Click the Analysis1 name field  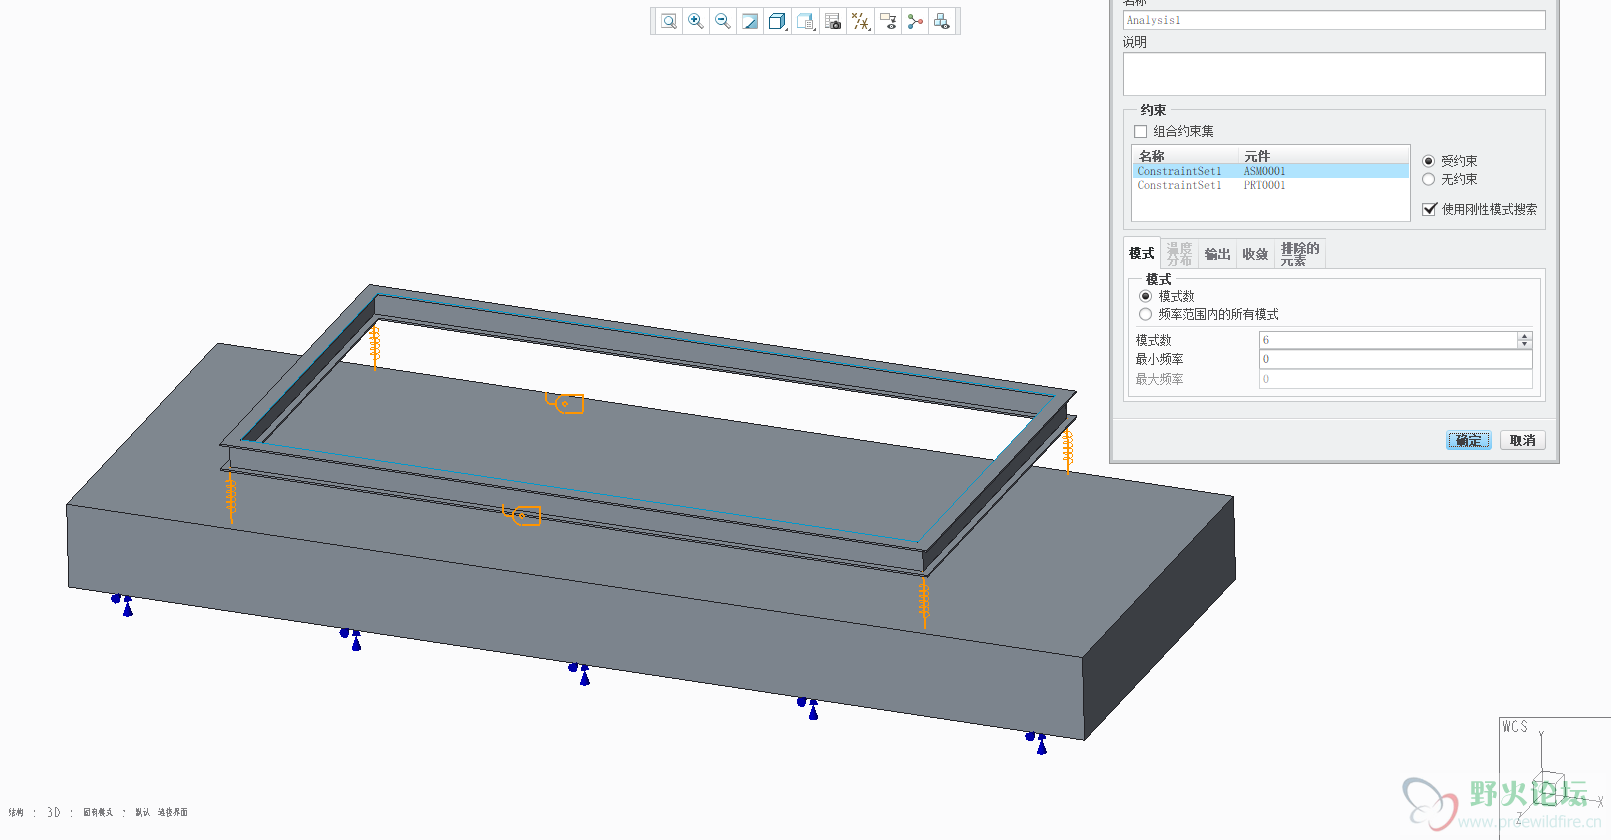pyautogui.click(x=1334, y=20)
